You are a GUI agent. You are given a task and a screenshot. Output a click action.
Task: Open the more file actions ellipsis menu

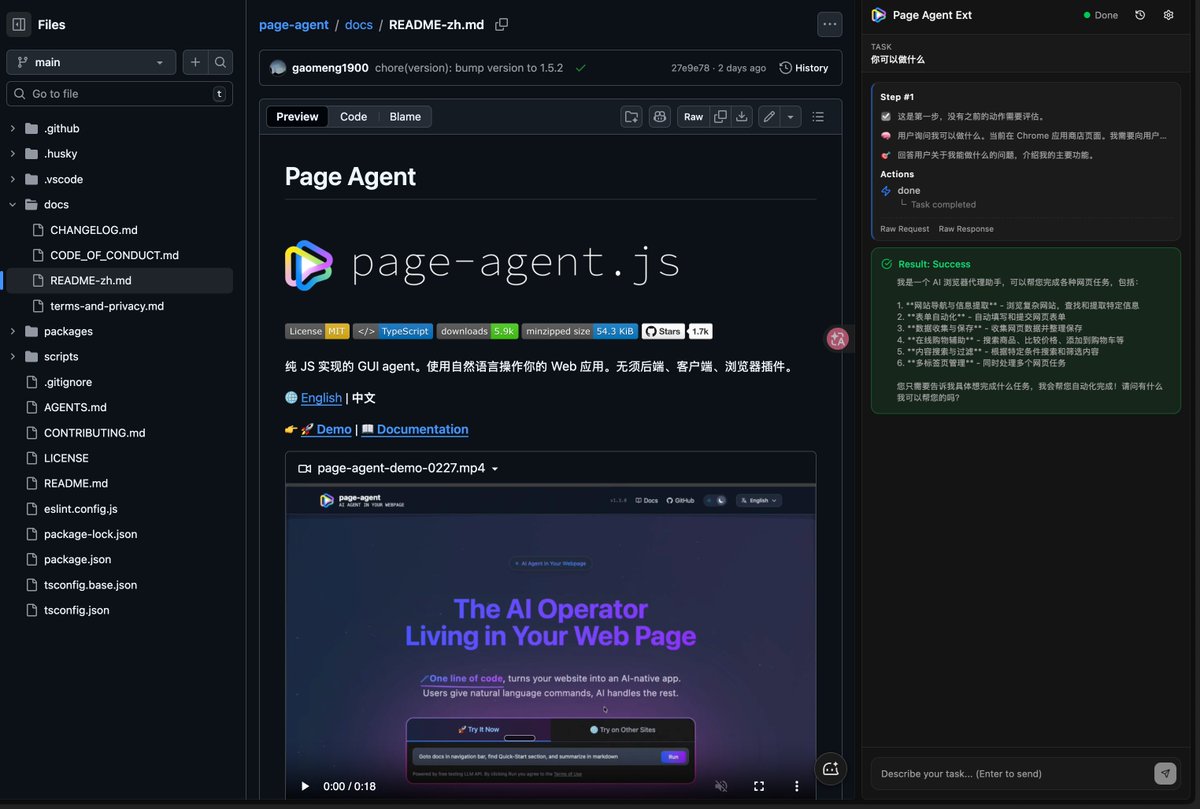(829, 24)
